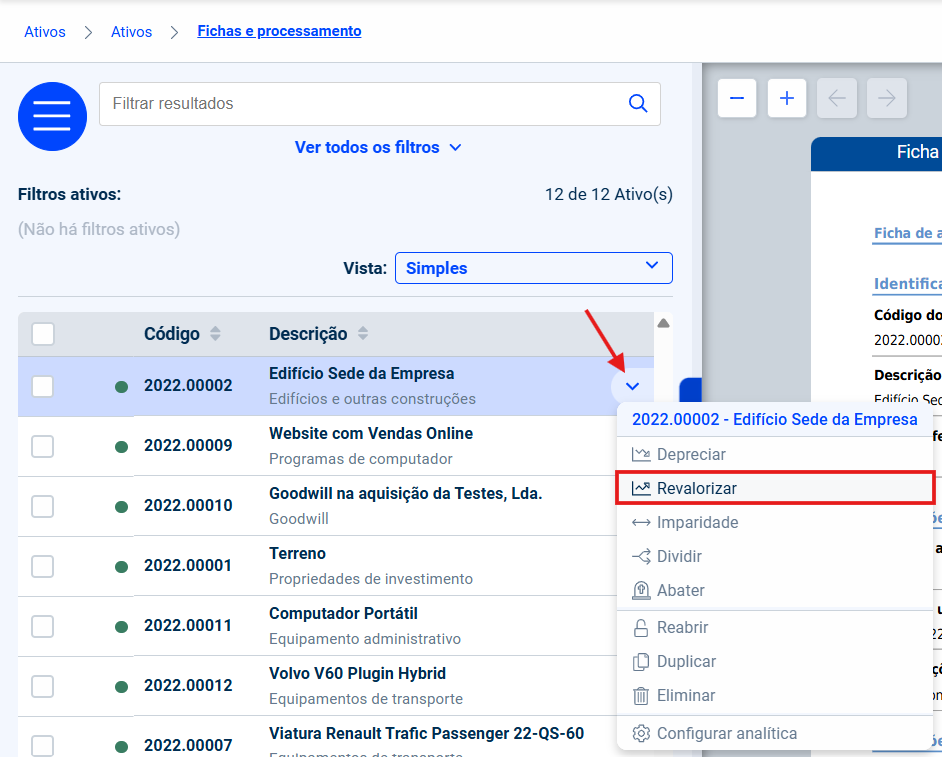This screenshot has width=942, height=757.
Task: Click the magnifier search icon
Action: pyautogui.click(x=637, y=103)
